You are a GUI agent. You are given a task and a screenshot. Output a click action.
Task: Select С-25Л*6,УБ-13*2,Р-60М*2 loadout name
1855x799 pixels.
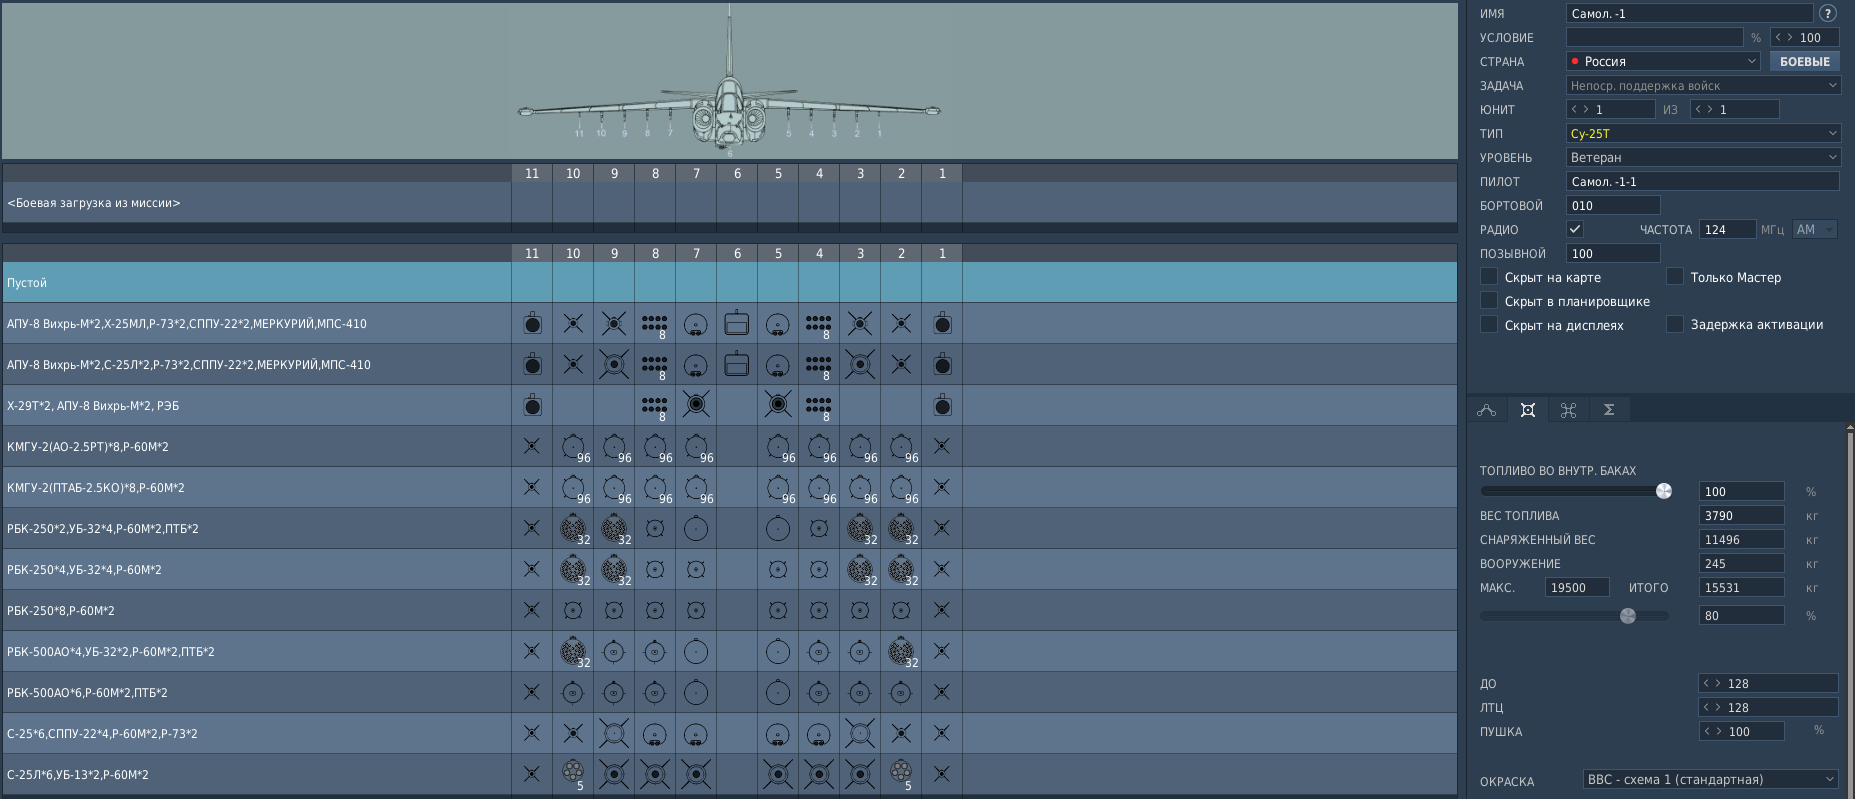click(78, 774)
